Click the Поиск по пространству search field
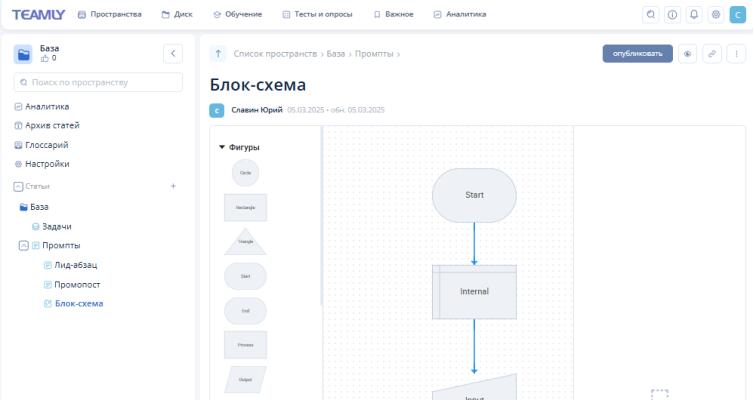This screenshot has height=400, width=753. [x=98, y=82]
